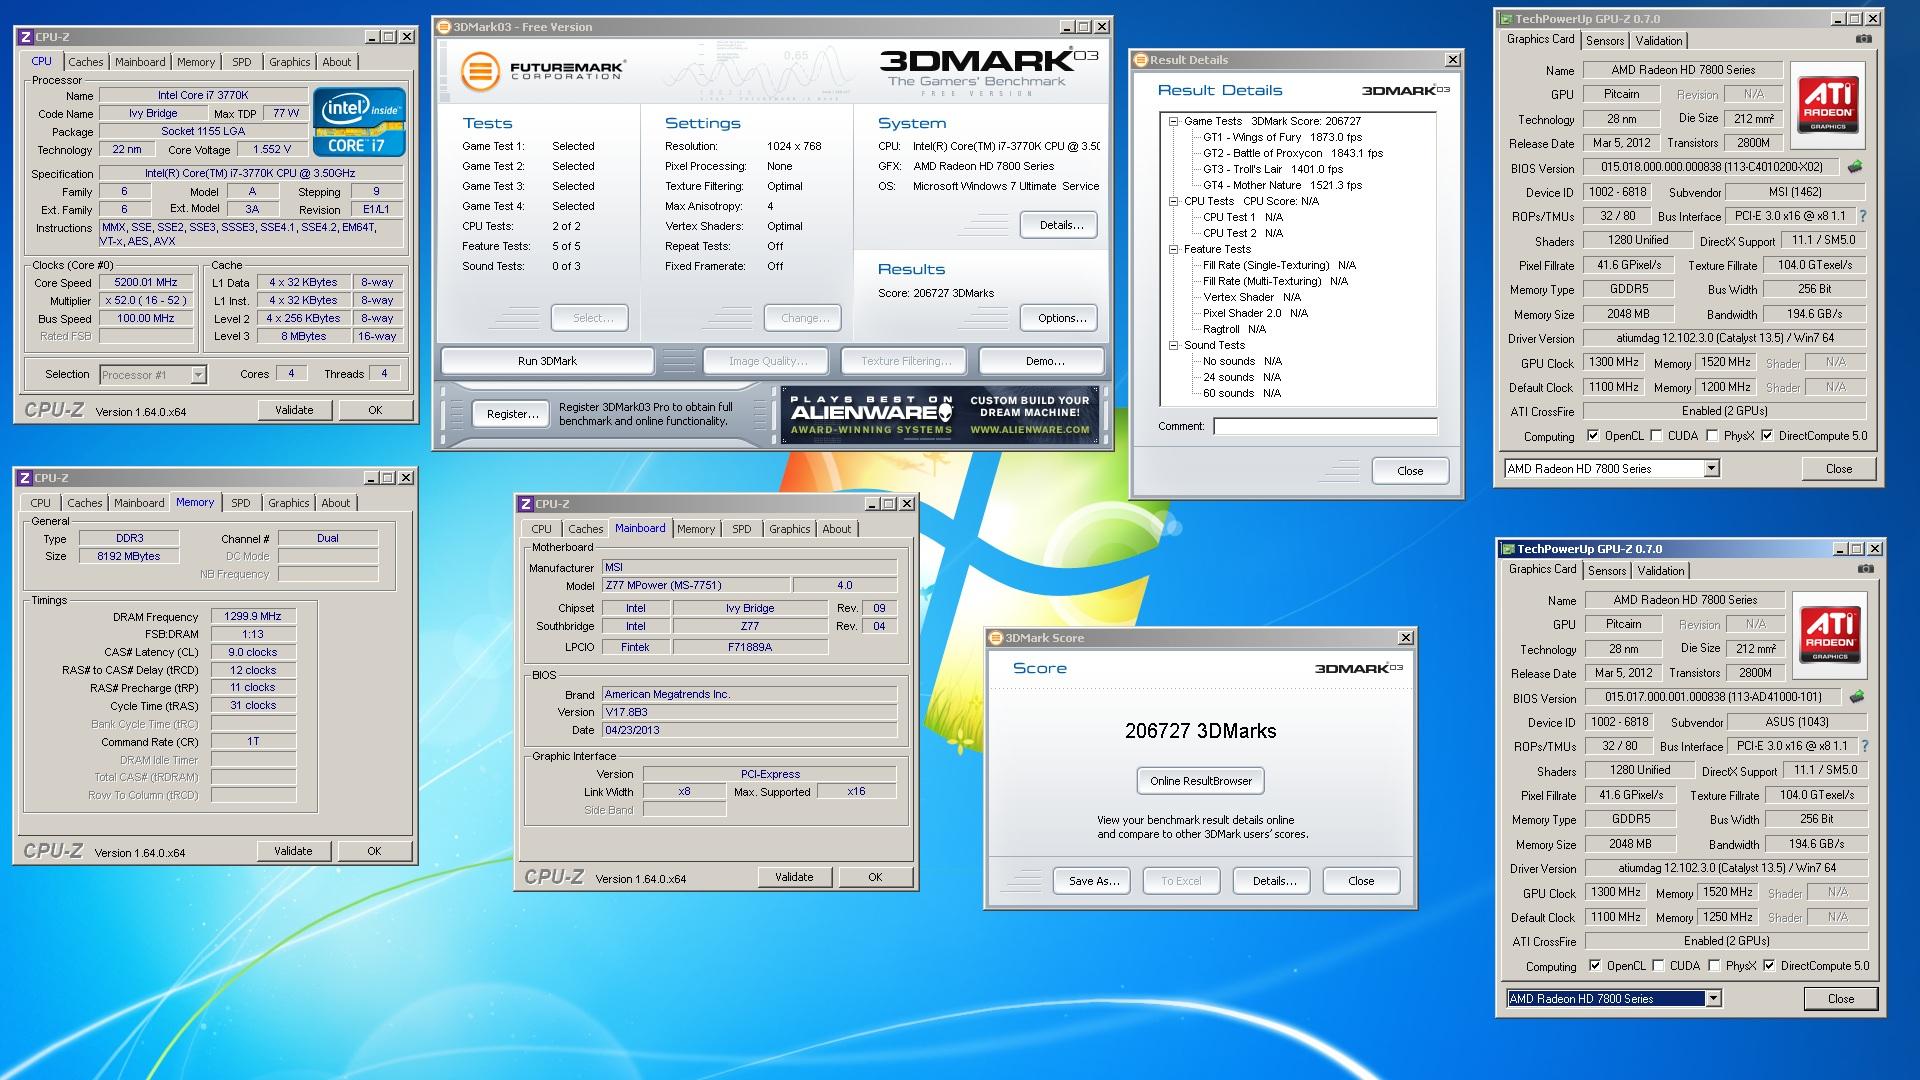Click the 3DMark Score window title icon
This screenshot has width=1920, height=1080.
click(x=996, y=638)
